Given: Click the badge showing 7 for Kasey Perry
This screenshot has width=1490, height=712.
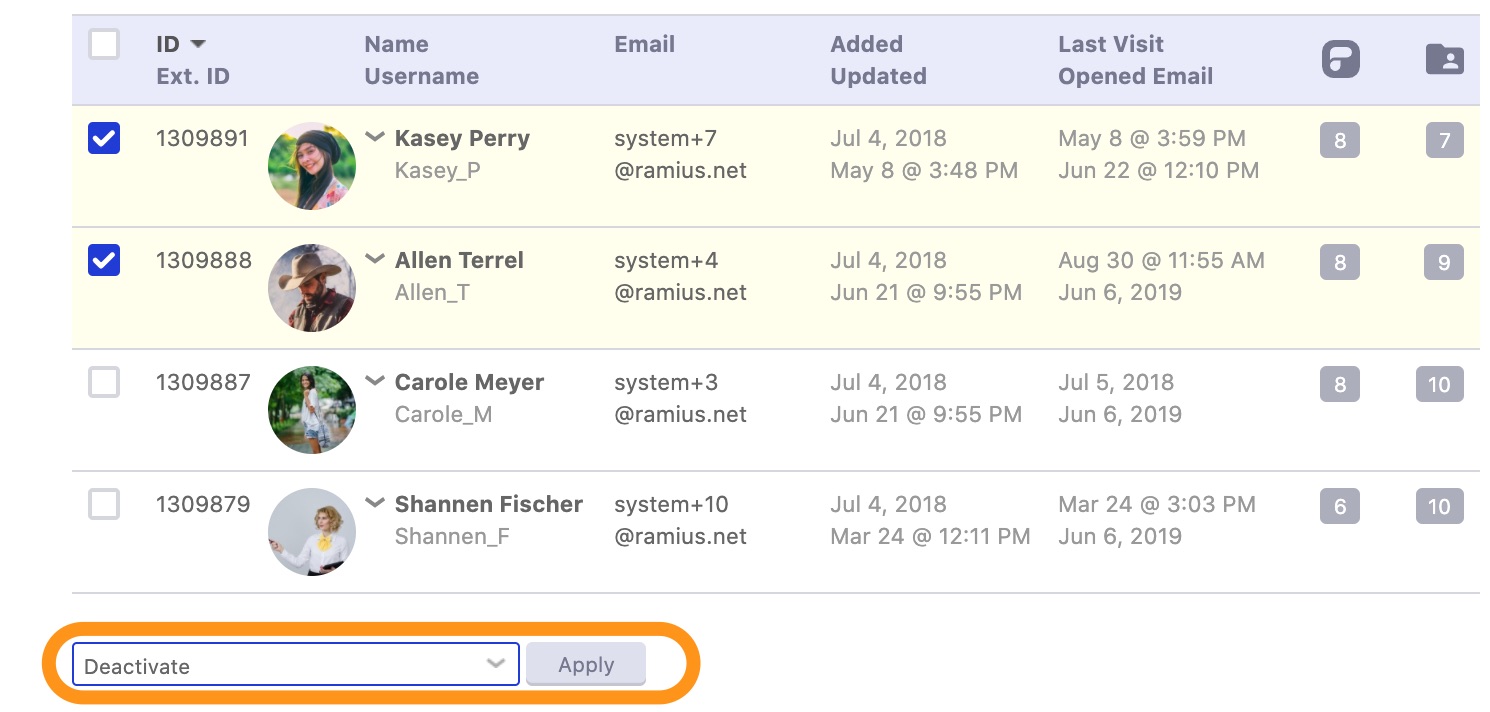Looking at the screenshot, I should [x=1444, y=141].
